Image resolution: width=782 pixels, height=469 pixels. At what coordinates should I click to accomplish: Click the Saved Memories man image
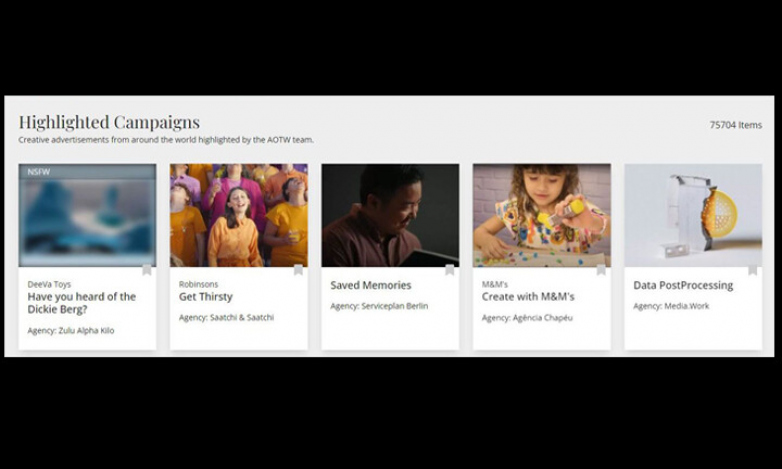pyautogui.click(x=390, y=215)
